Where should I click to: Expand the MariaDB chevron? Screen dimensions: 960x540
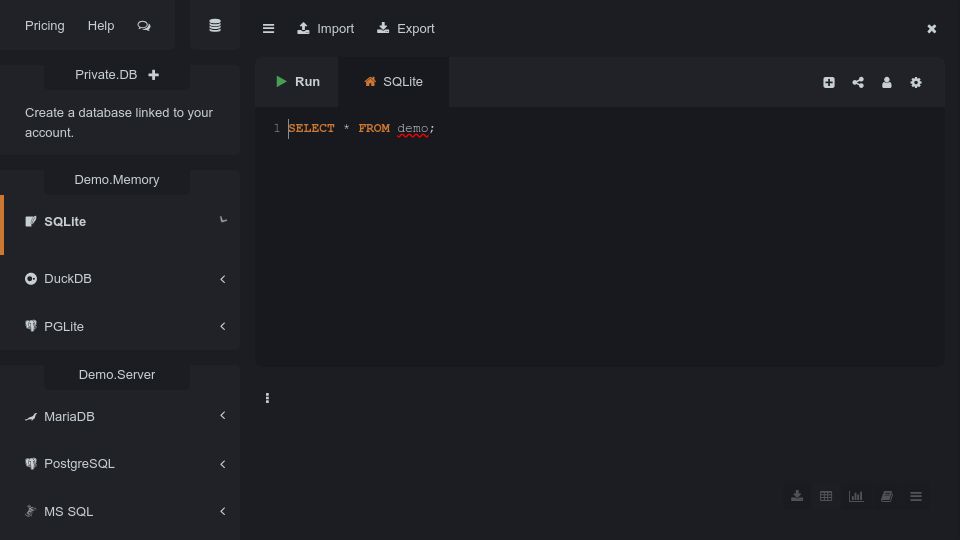click(x=223, y=416)
